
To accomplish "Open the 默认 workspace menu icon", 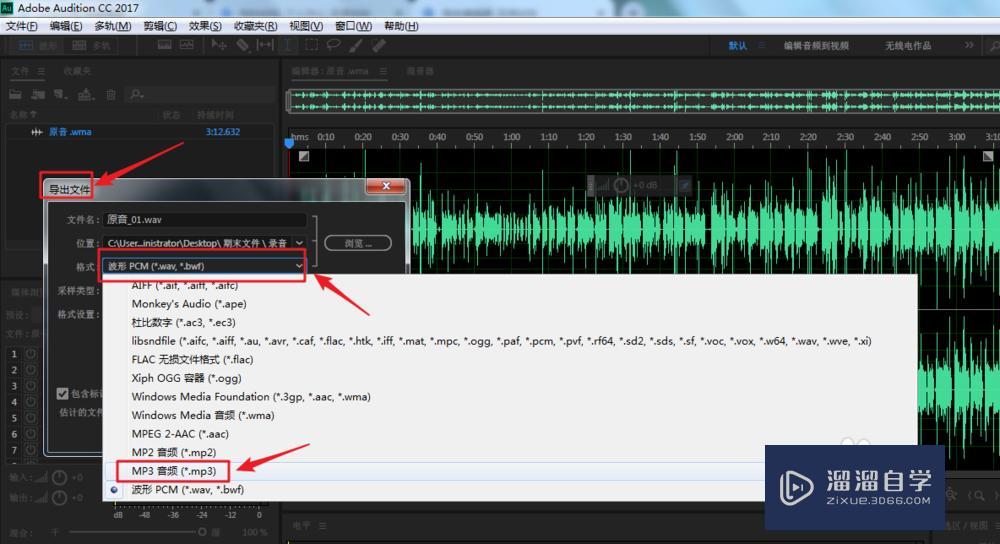I will 761,45.
